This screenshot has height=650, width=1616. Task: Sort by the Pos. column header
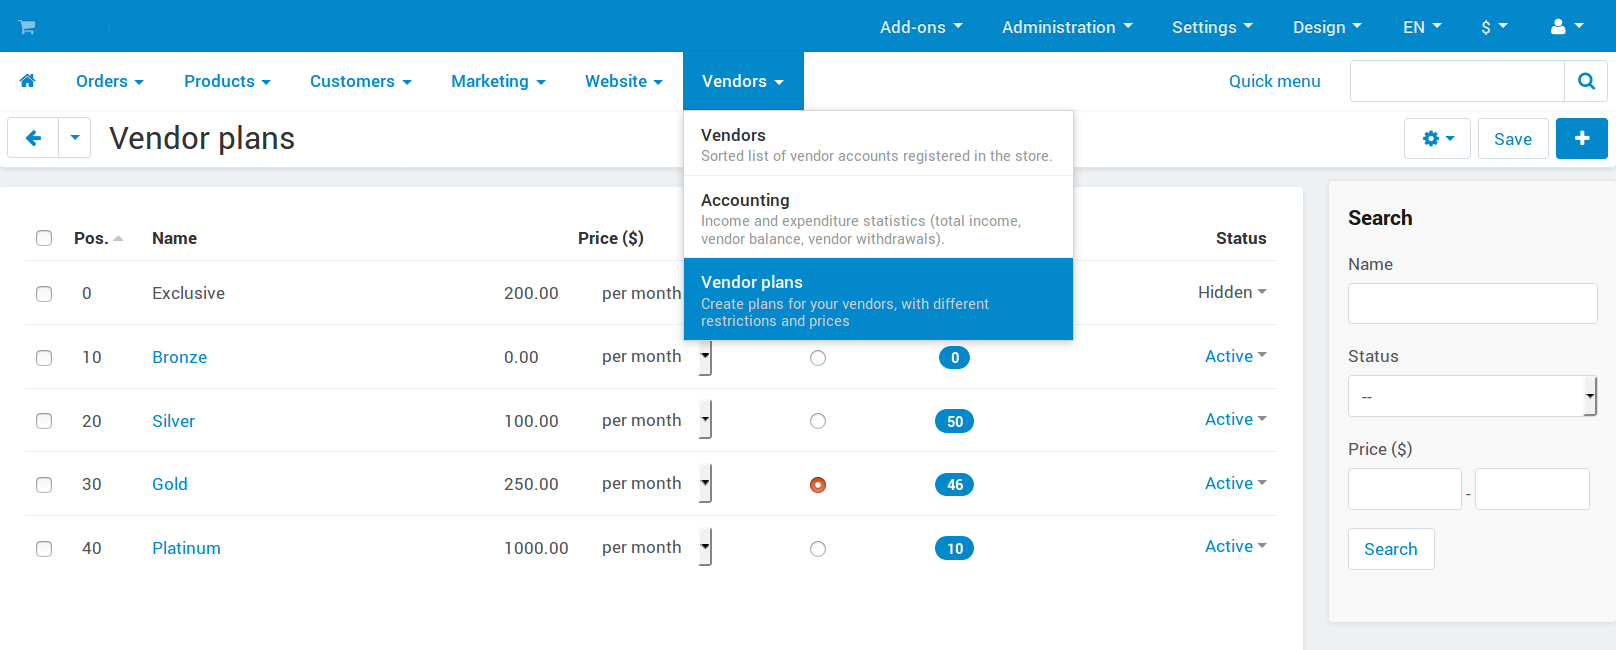[98, 238]
